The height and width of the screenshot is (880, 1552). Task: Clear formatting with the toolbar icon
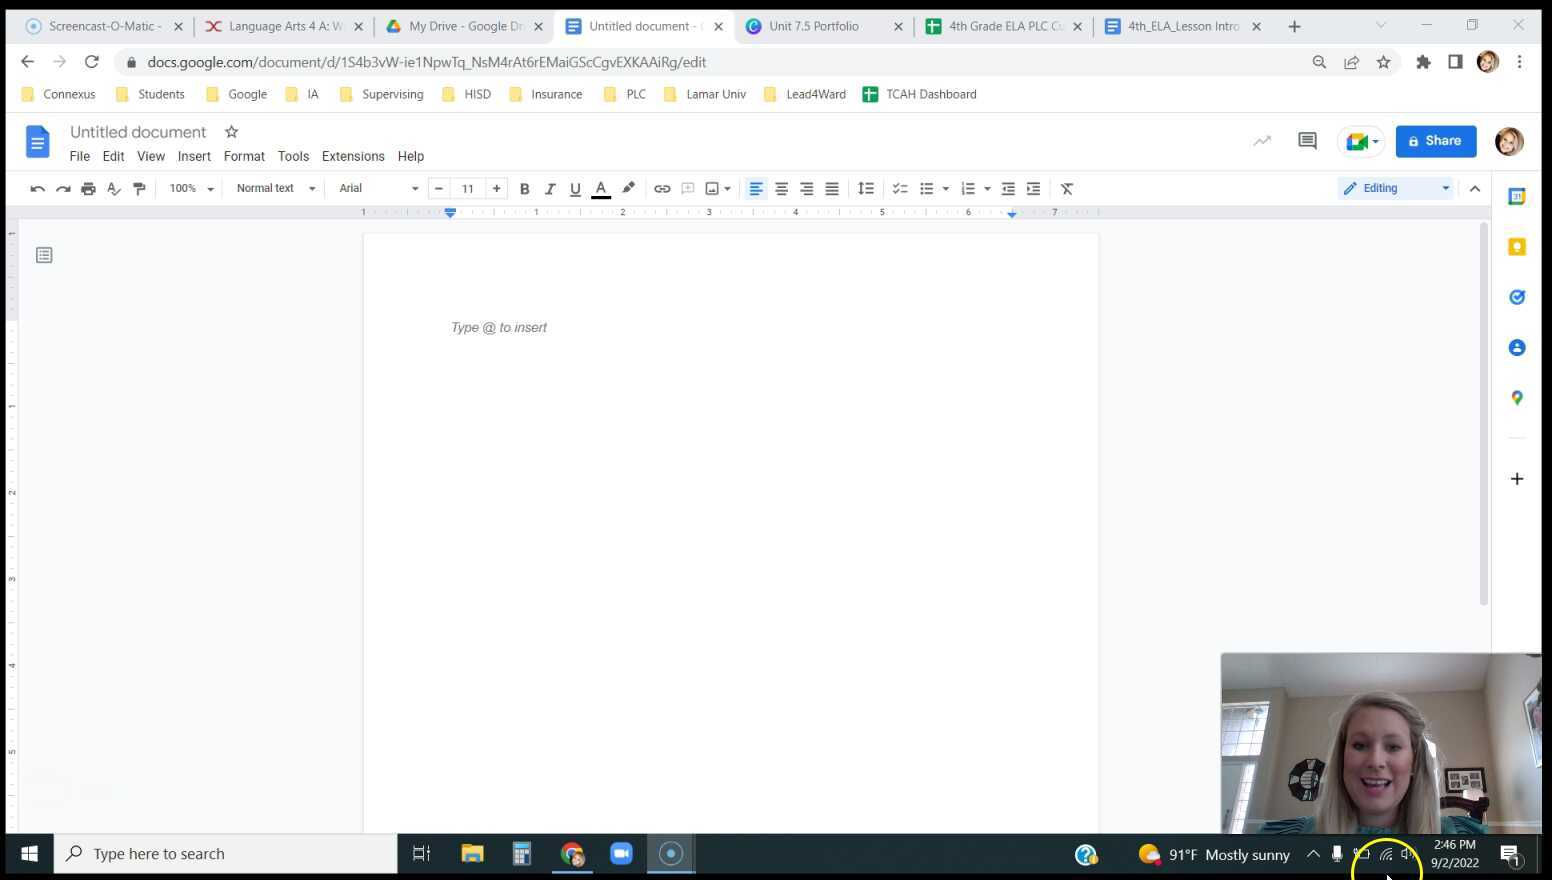pyautogui.click(x=1066, y=188)
